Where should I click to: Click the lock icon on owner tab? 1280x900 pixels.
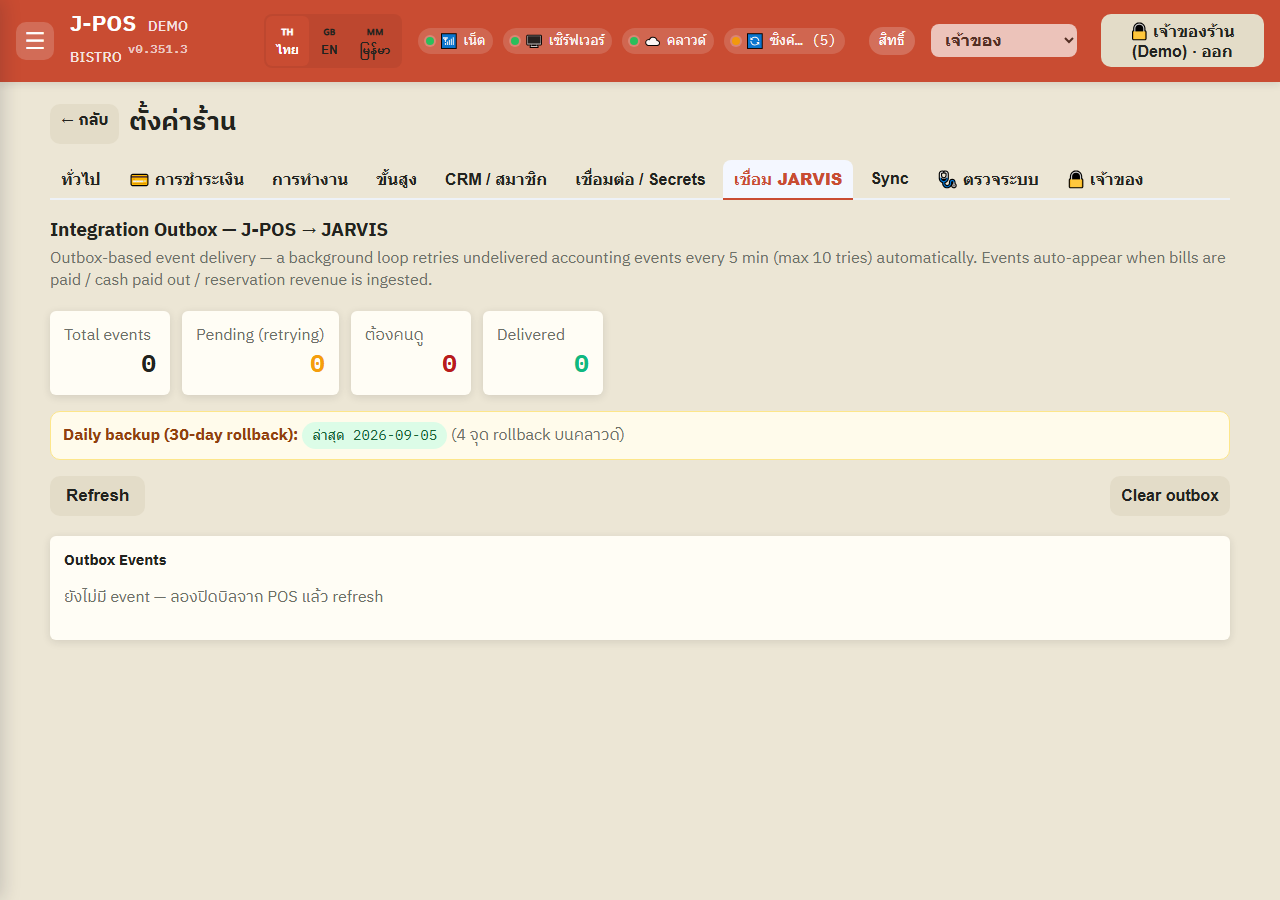(1076, 180)
